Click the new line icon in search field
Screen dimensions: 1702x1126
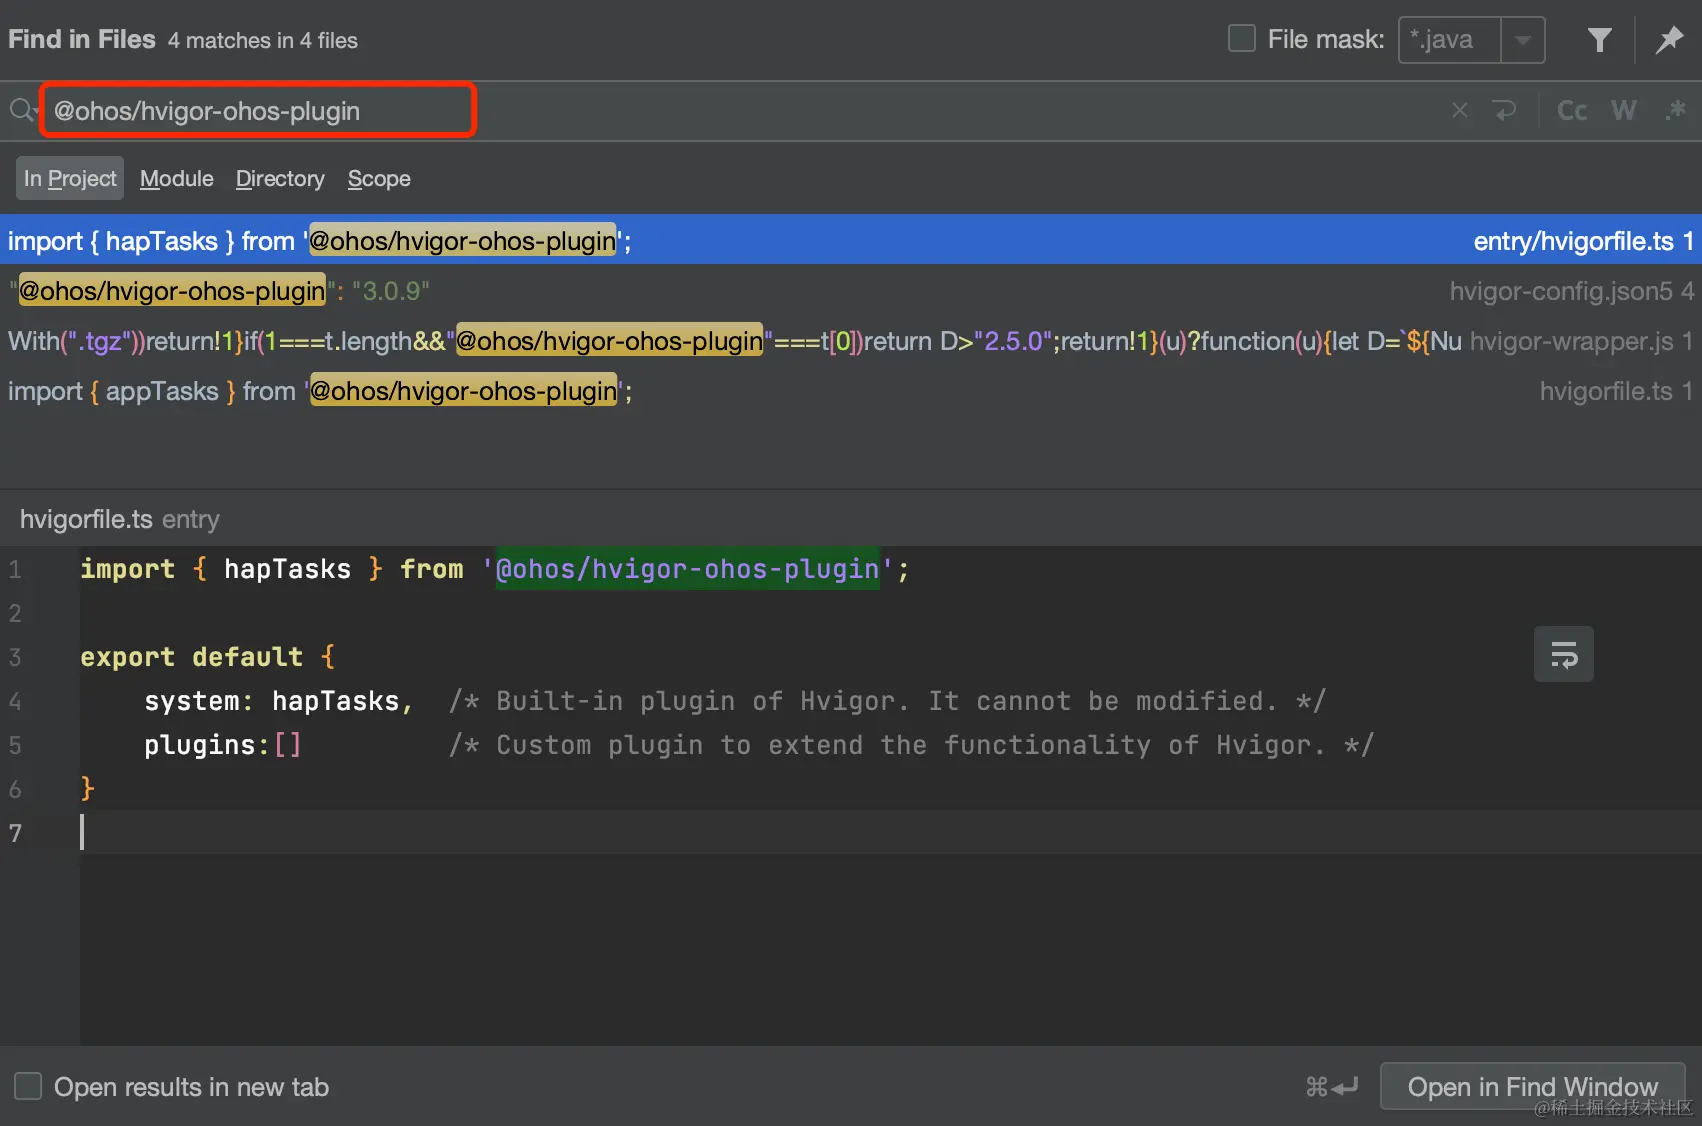tap(1504, 111)
